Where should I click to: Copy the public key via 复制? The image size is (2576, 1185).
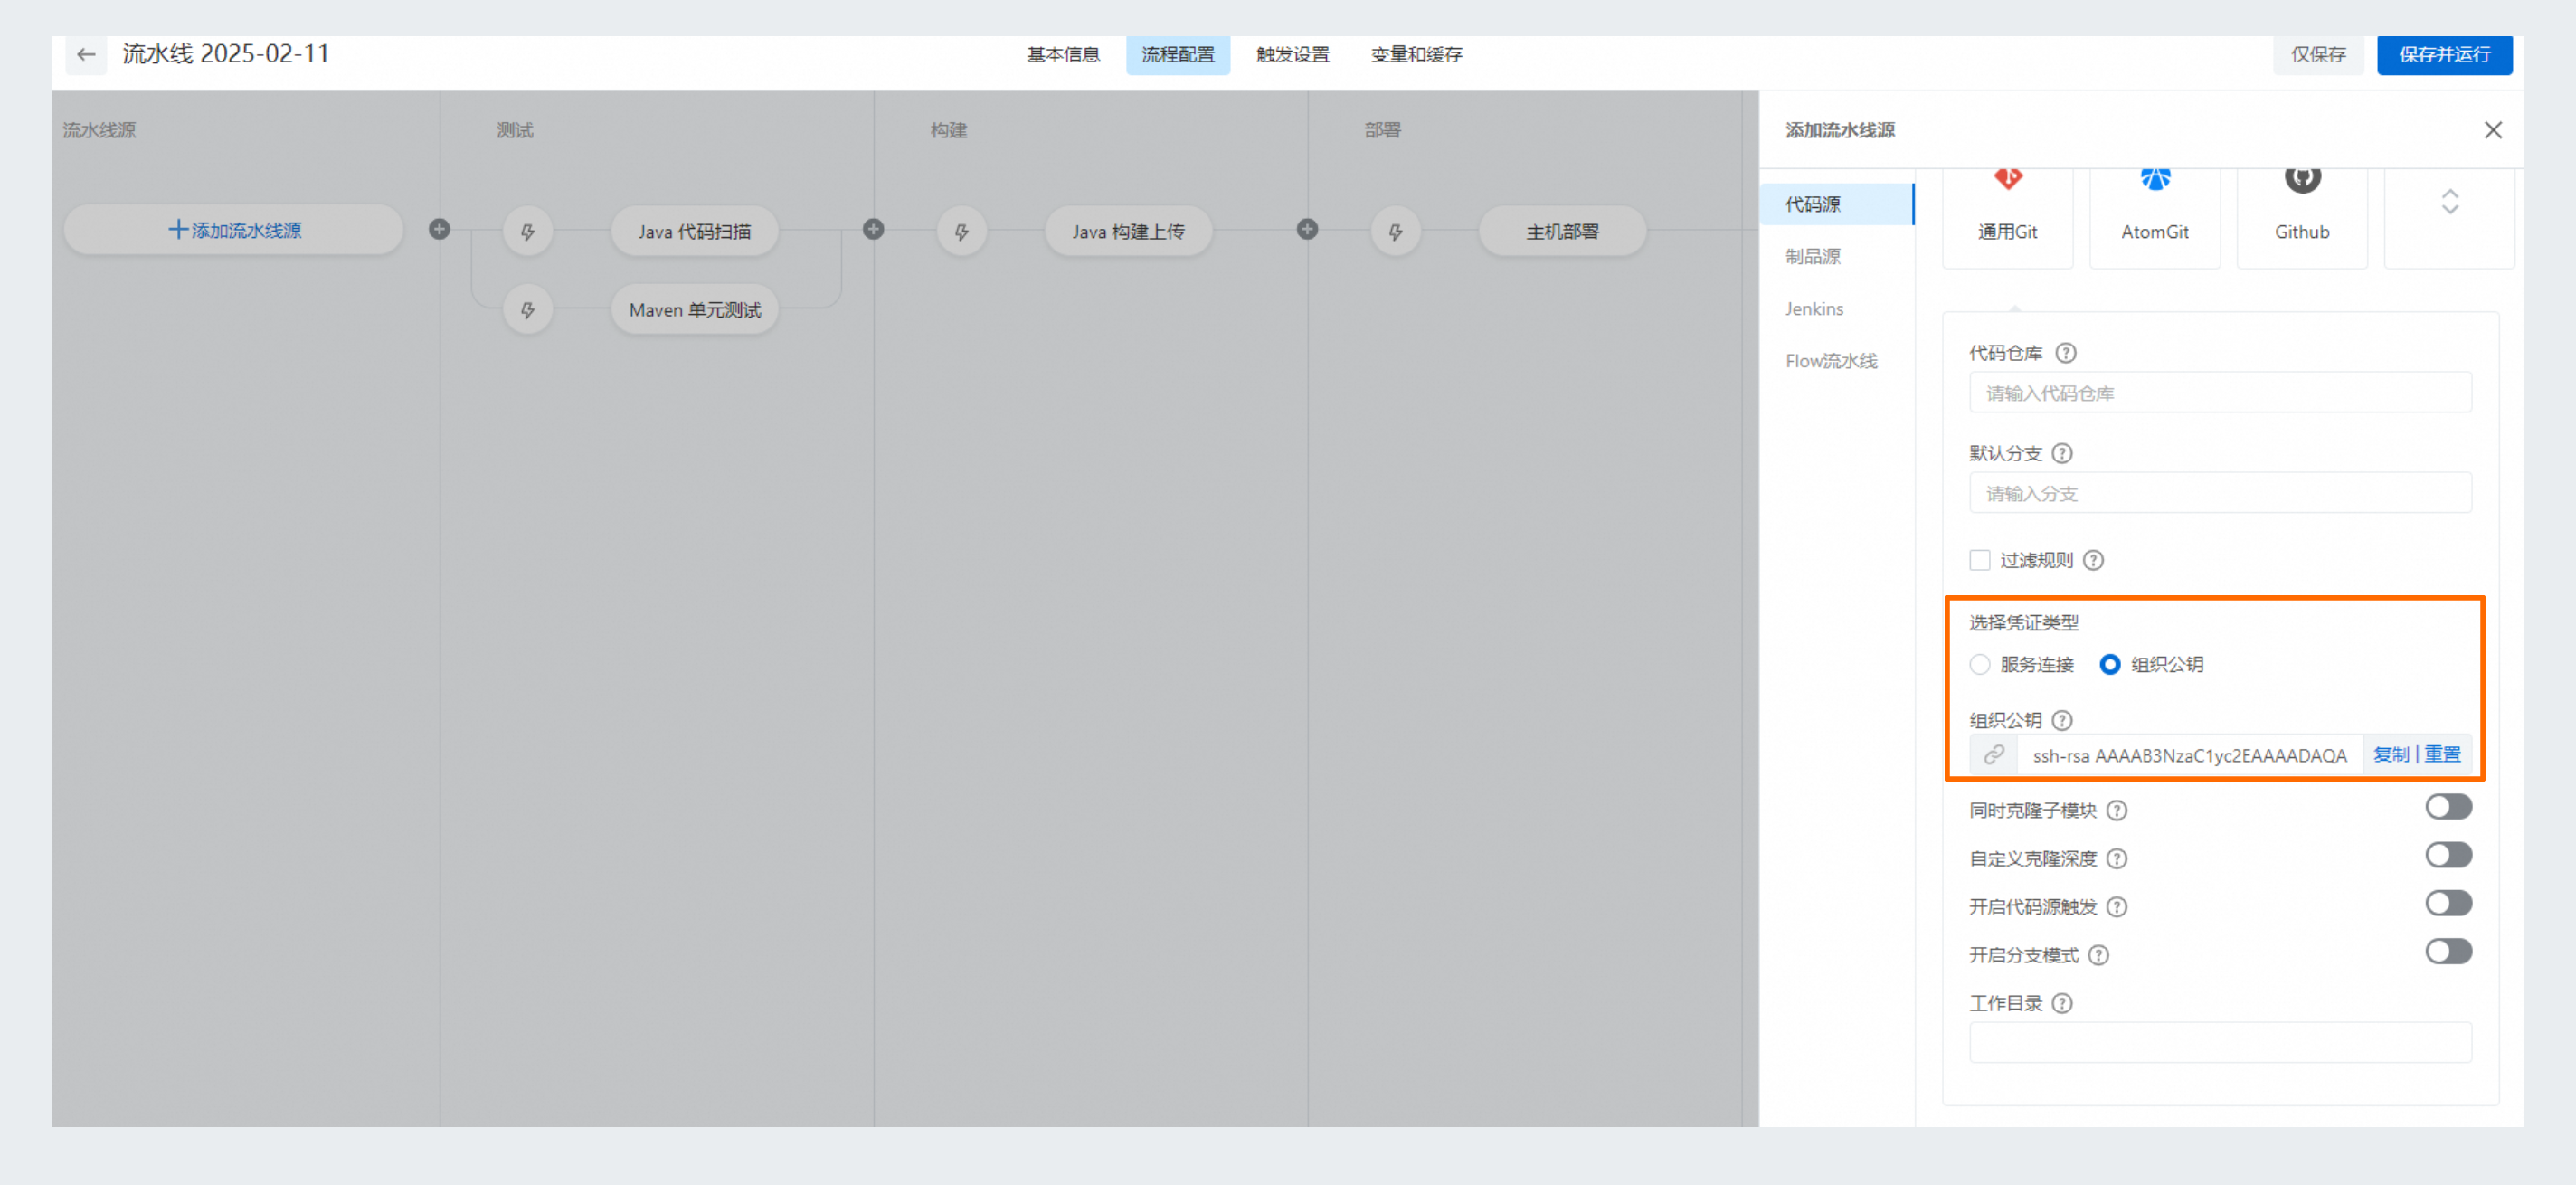coord(2391,755)
